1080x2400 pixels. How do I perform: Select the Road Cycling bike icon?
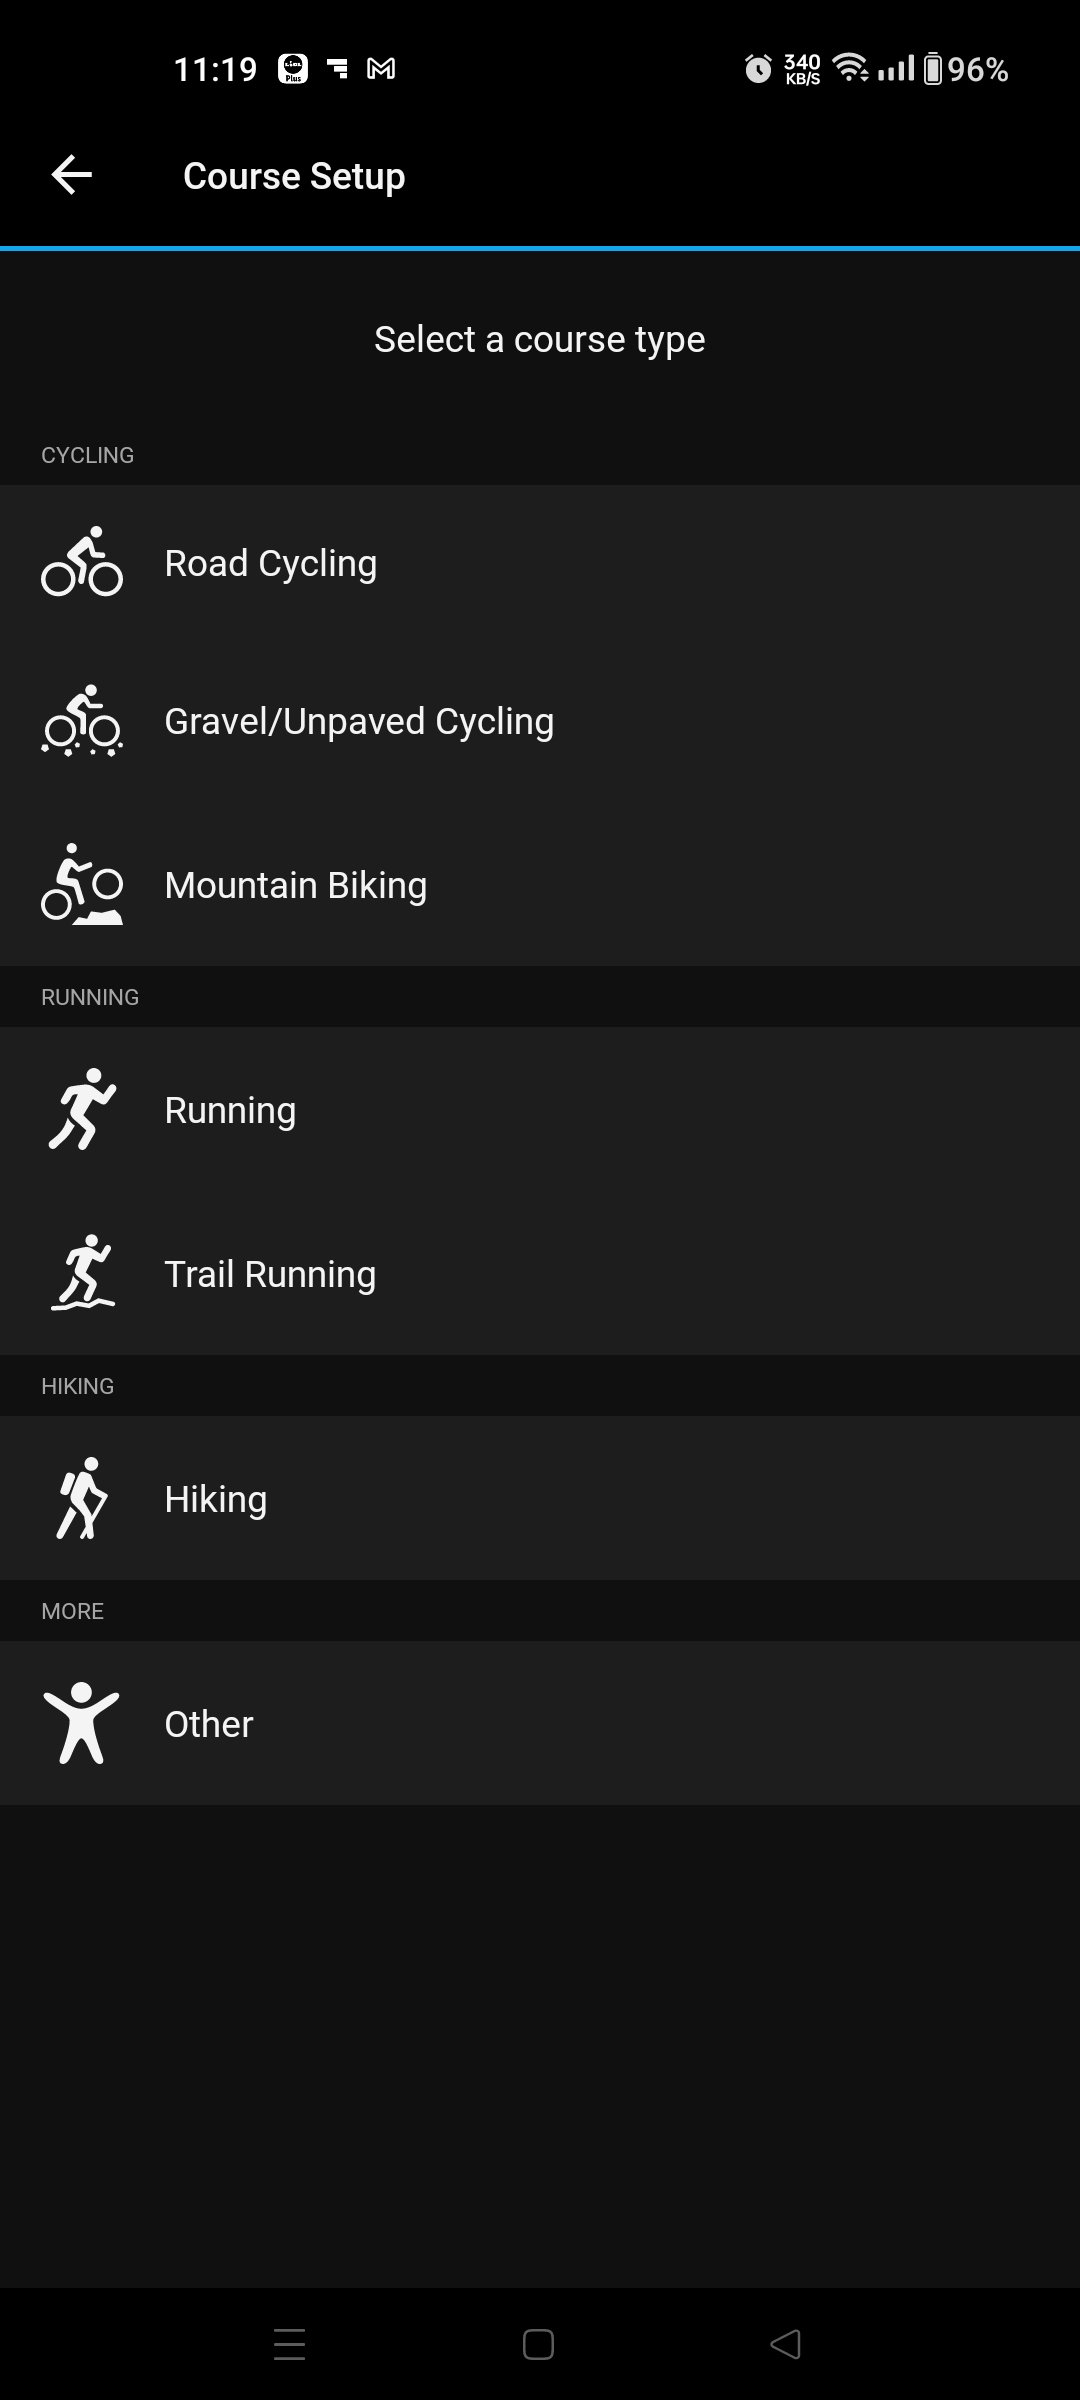[x=82, y=562]
